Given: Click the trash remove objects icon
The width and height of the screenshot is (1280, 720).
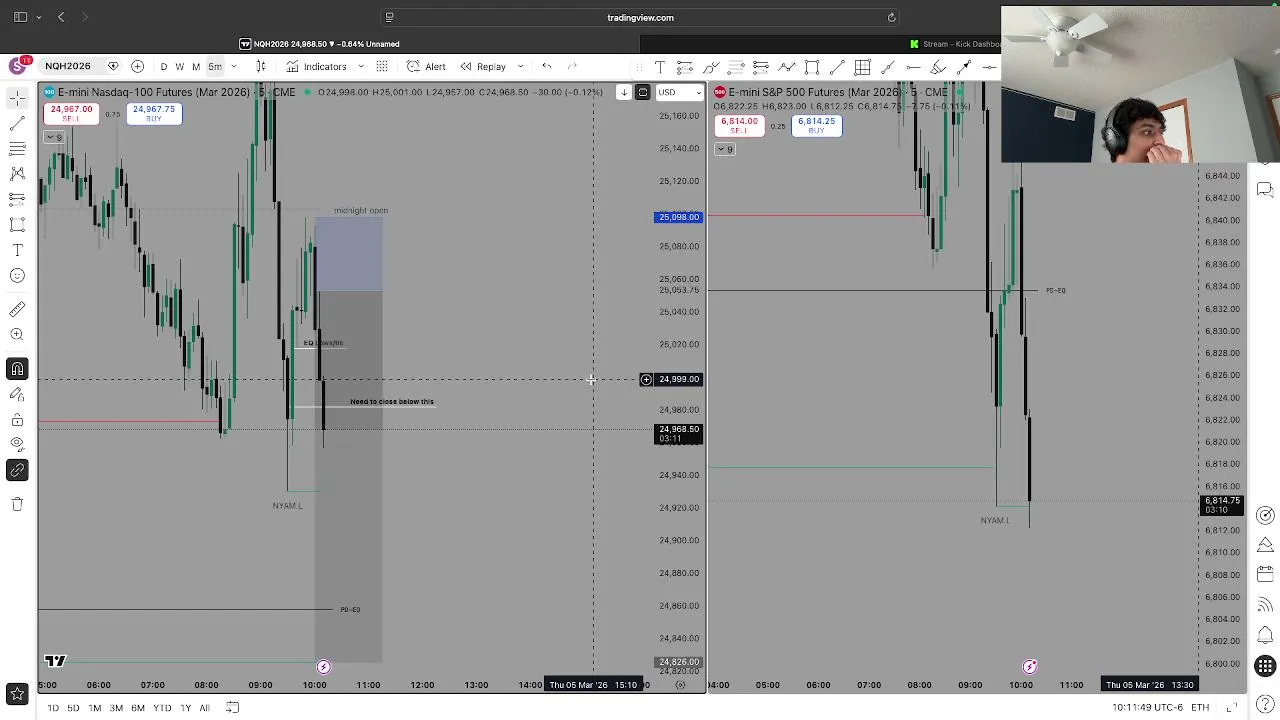Looking at the screenshot, I should click(x=17, y=504).
